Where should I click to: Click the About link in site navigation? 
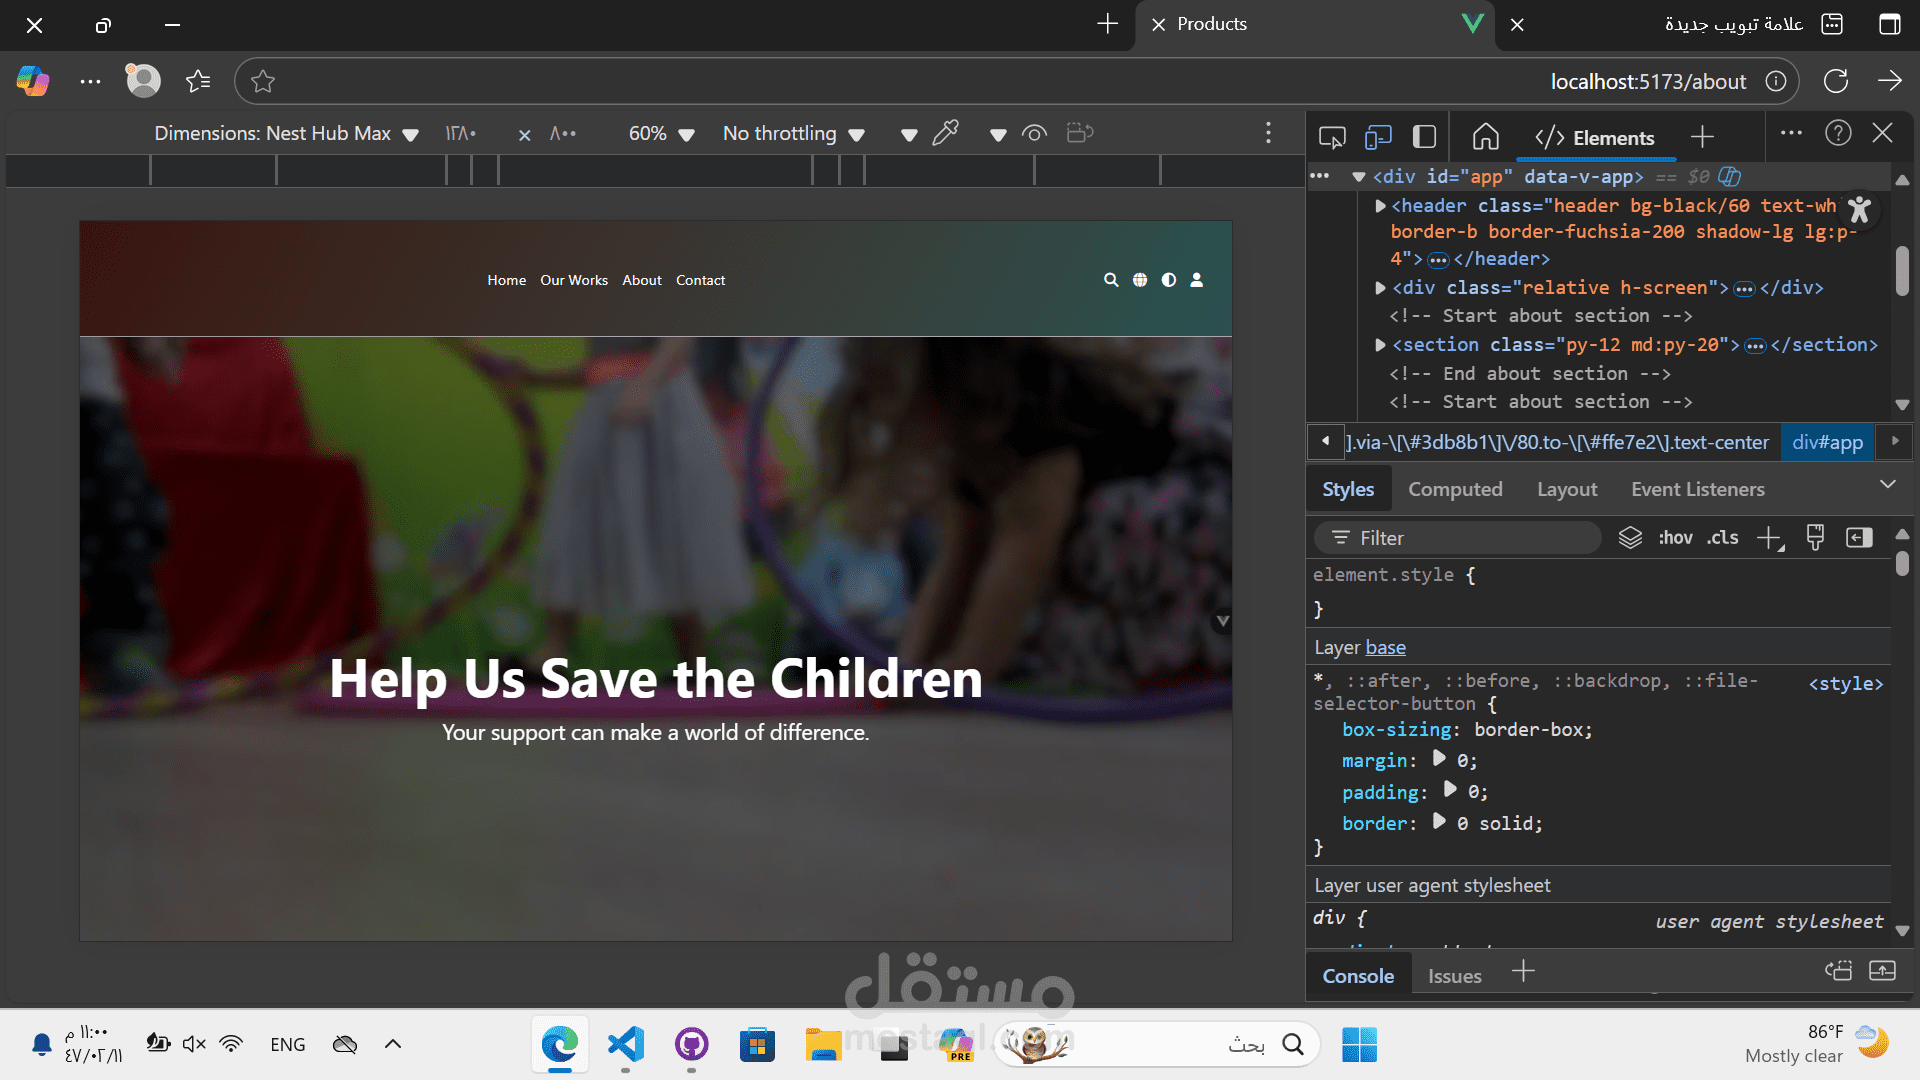click(641, 280)
